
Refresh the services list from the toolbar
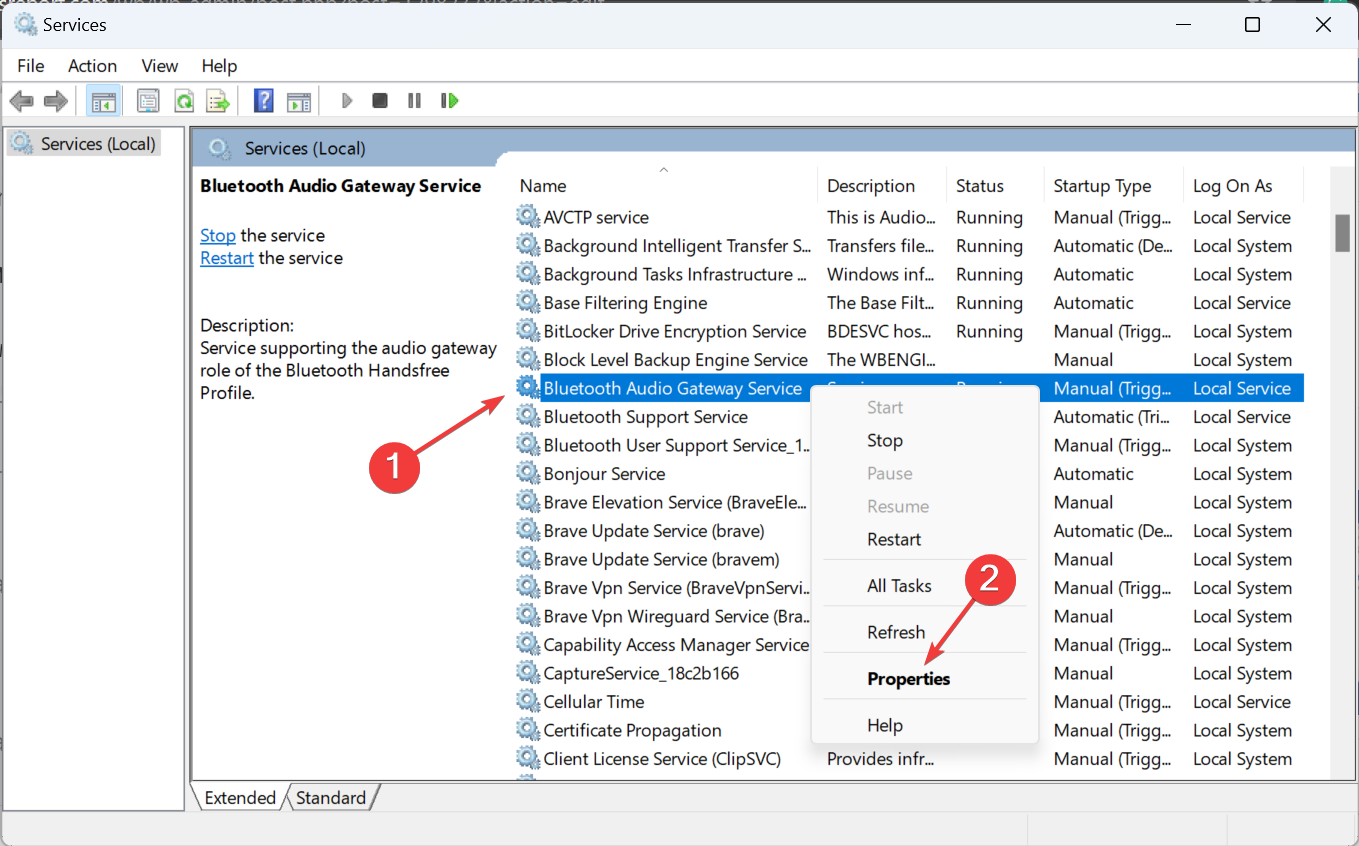click(184, 100)
